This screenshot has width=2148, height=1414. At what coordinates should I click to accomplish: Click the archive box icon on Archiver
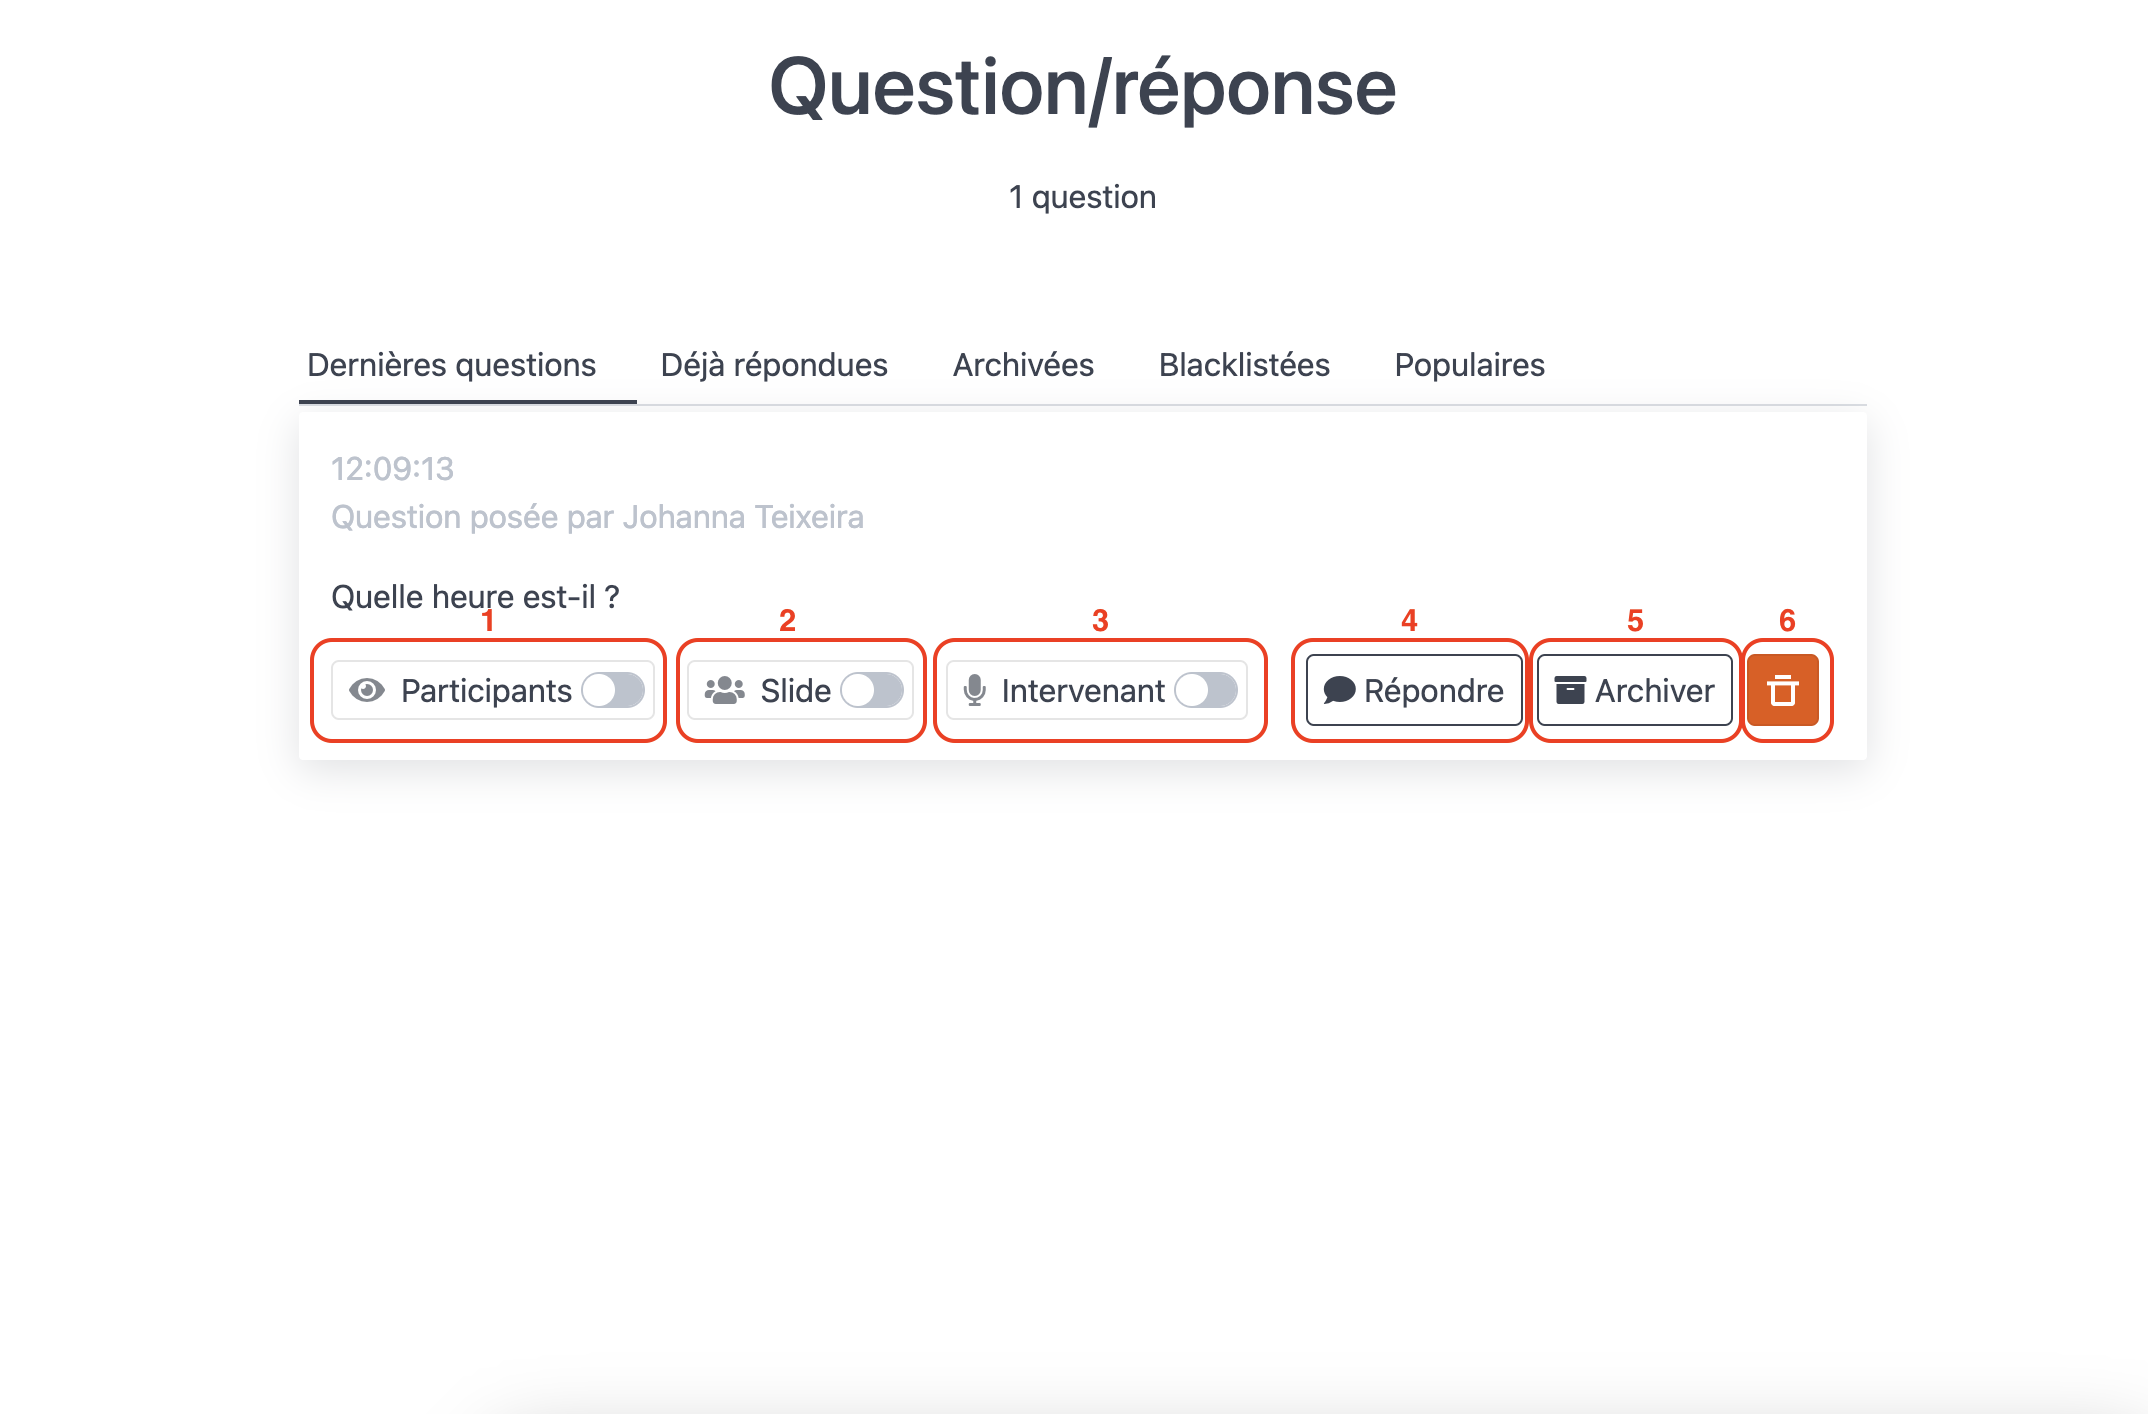click(x=1570, y=690)
